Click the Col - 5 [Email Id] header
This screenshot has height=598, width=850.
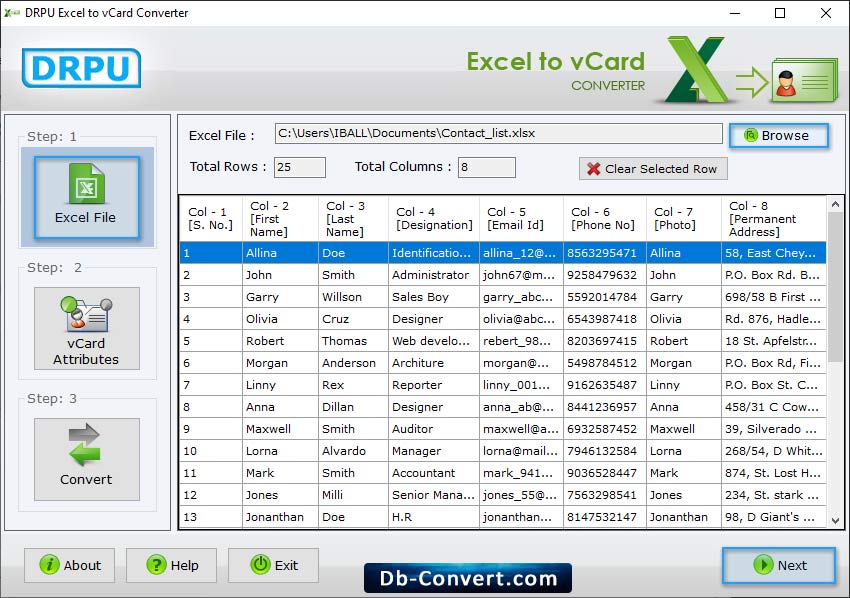coord(521,218)
